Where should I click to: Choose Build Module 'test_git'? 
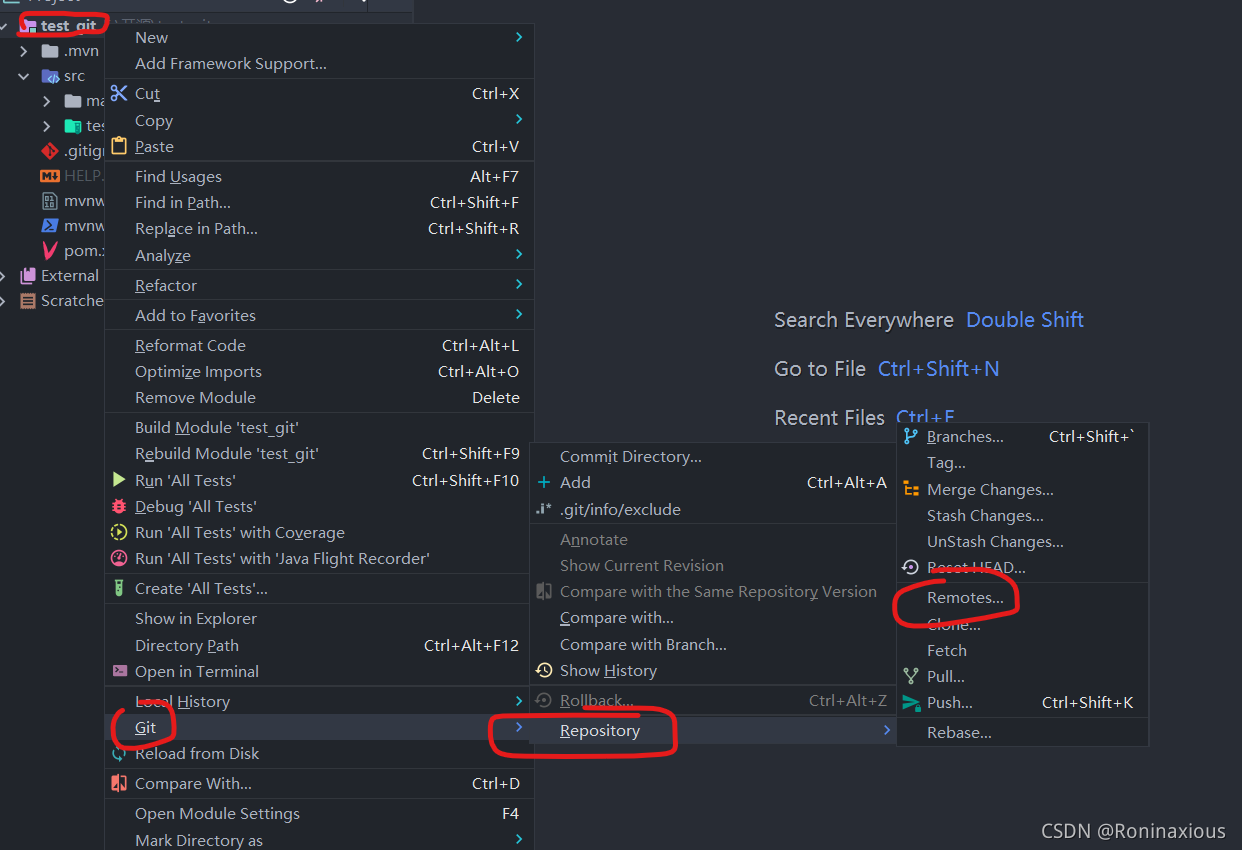[x=319, y=427]
